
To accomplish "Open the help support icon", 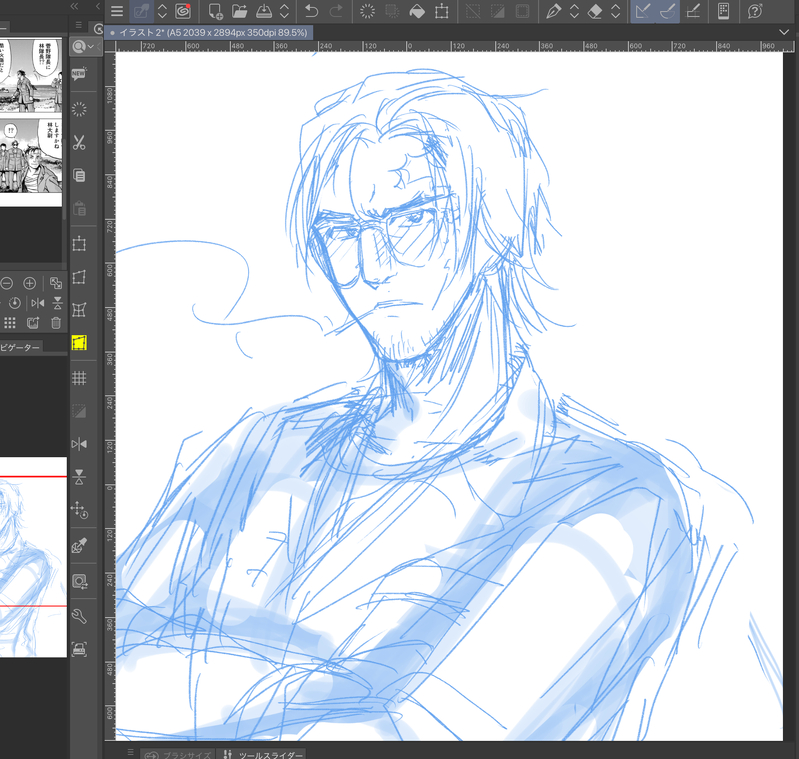I will pyautogui.click(x=755, y=11).
